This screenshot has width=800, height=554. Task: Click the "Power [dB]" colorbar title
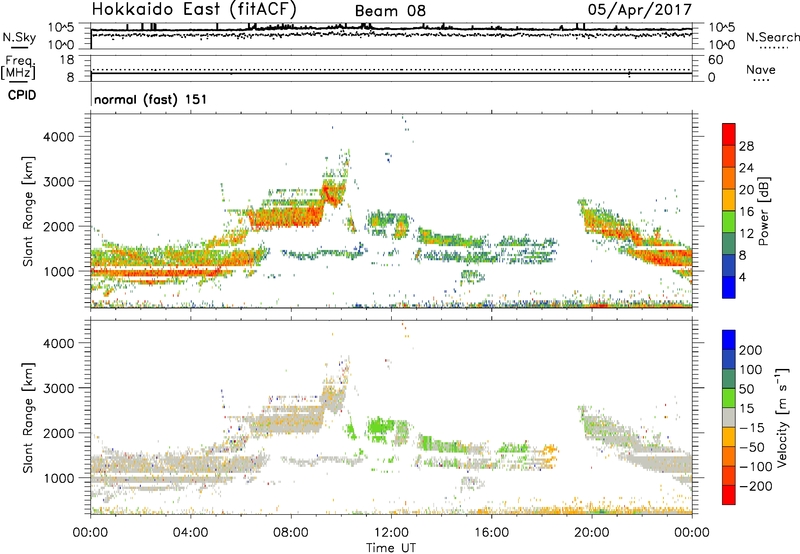[764, 211]
